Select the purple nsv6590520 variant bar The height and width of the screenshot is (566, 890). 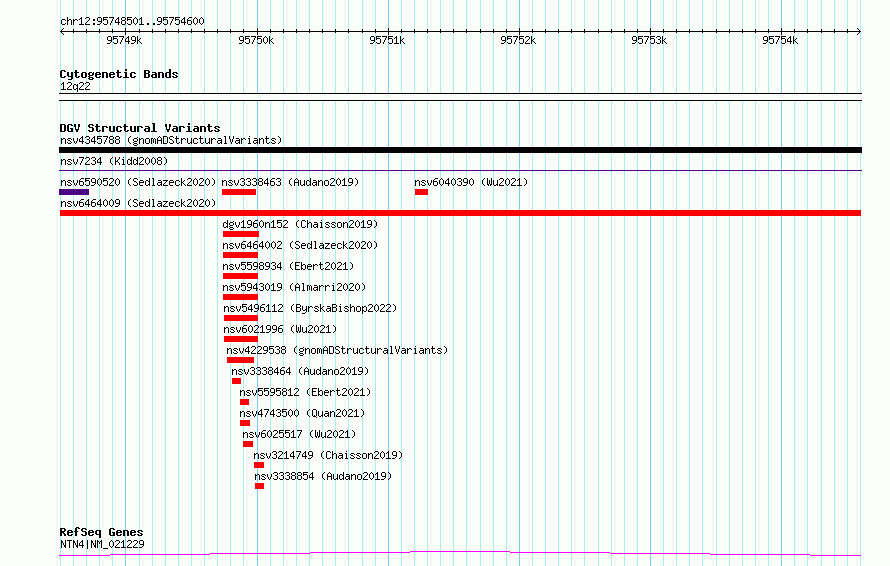point(74,192)
